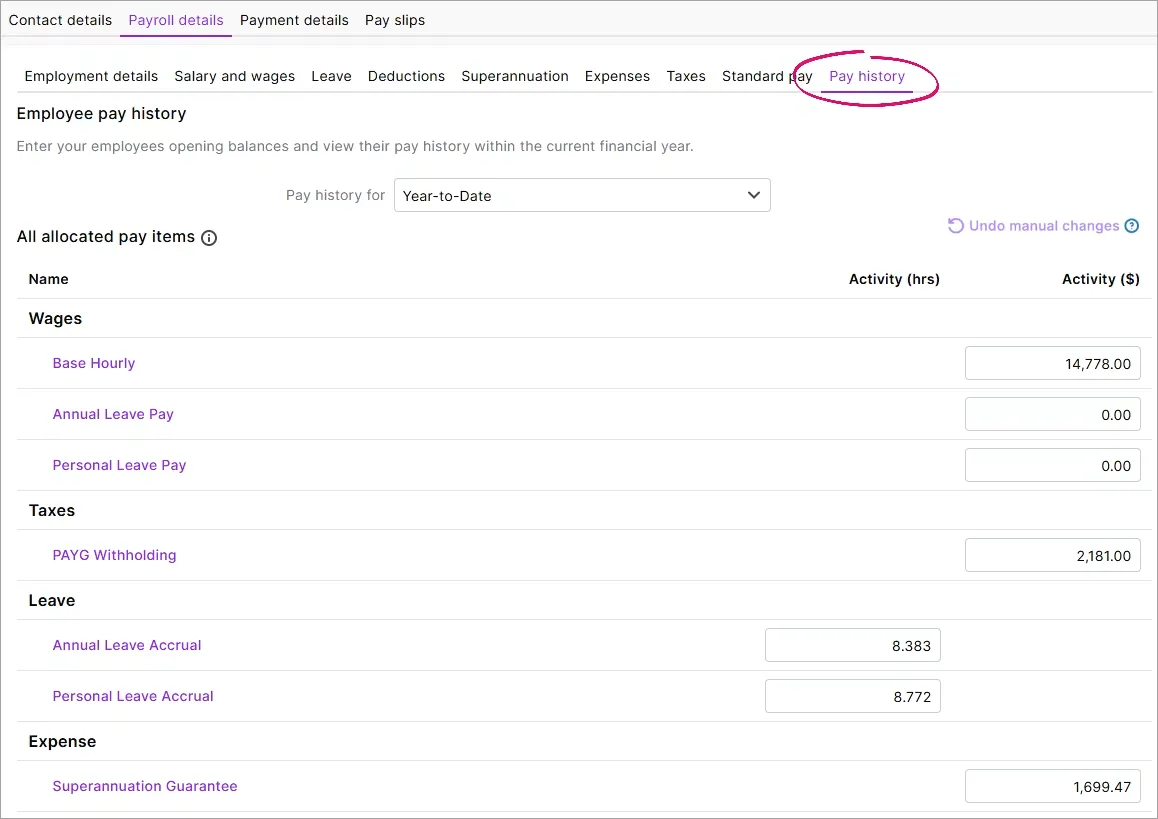Click the Activity ($) column header
The image size is (1158, 819).
(x=1100, y=279)
